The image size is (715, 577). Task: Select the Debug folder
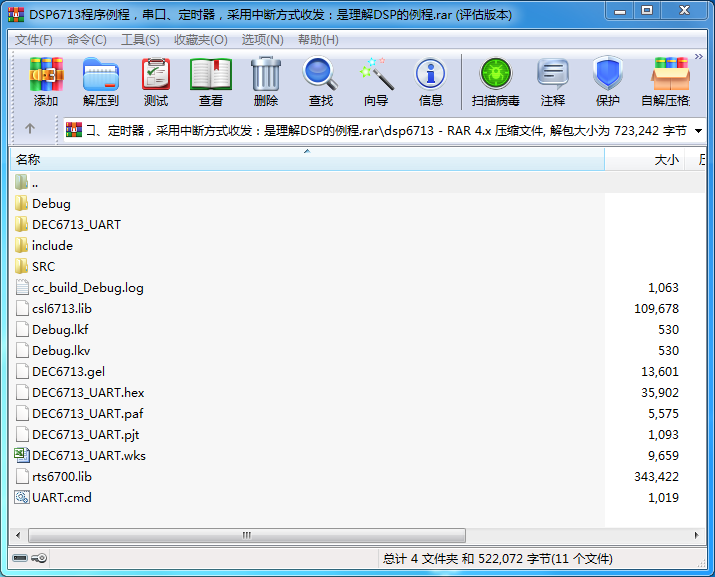pos(42,203)
